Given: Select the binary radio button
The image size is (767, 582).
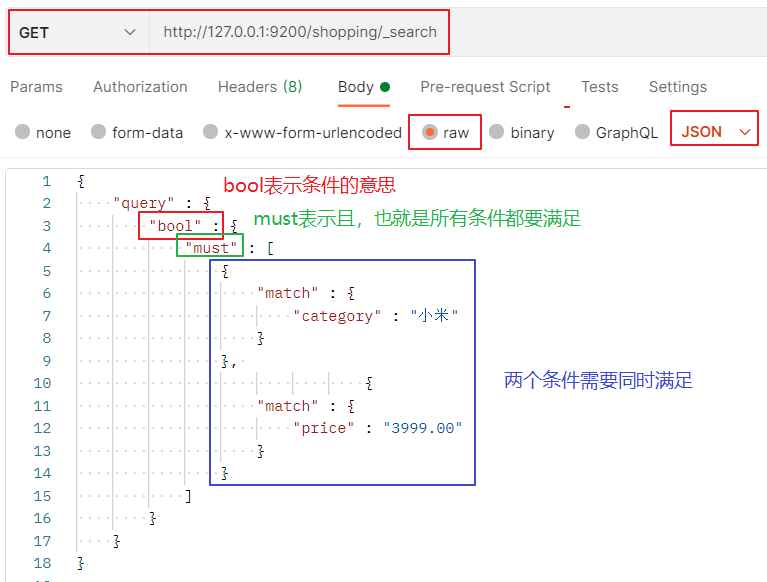Looking at the screenshot, I should pos(496,132).
